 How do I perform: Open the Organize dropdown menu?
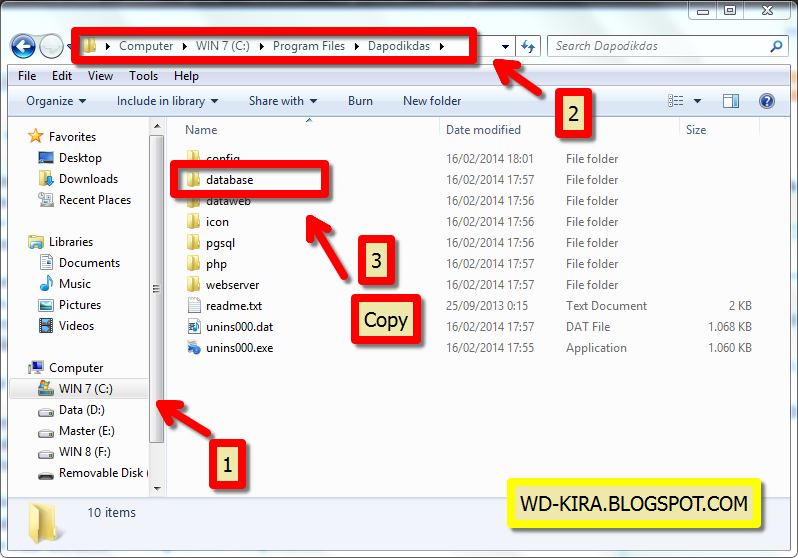point(56,101)
